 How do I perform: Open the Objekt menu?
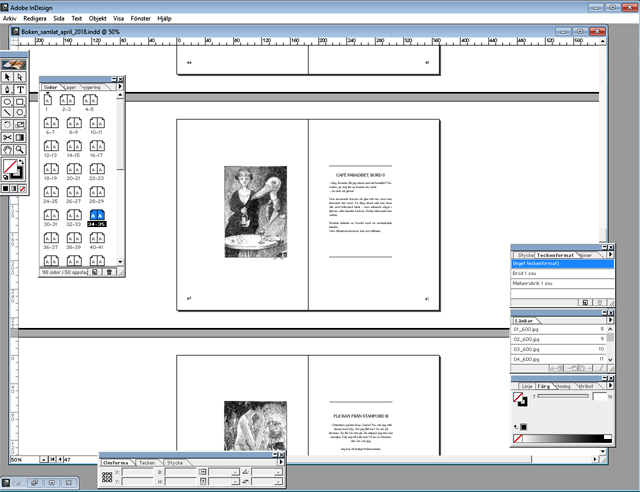coord(98,18)
